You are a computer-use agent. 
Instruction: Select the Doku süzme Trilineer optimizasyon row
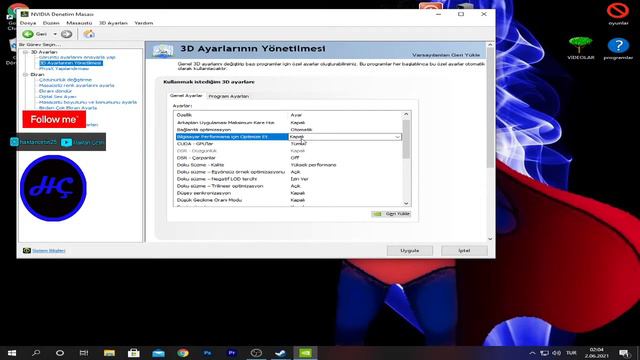point(288,186)
